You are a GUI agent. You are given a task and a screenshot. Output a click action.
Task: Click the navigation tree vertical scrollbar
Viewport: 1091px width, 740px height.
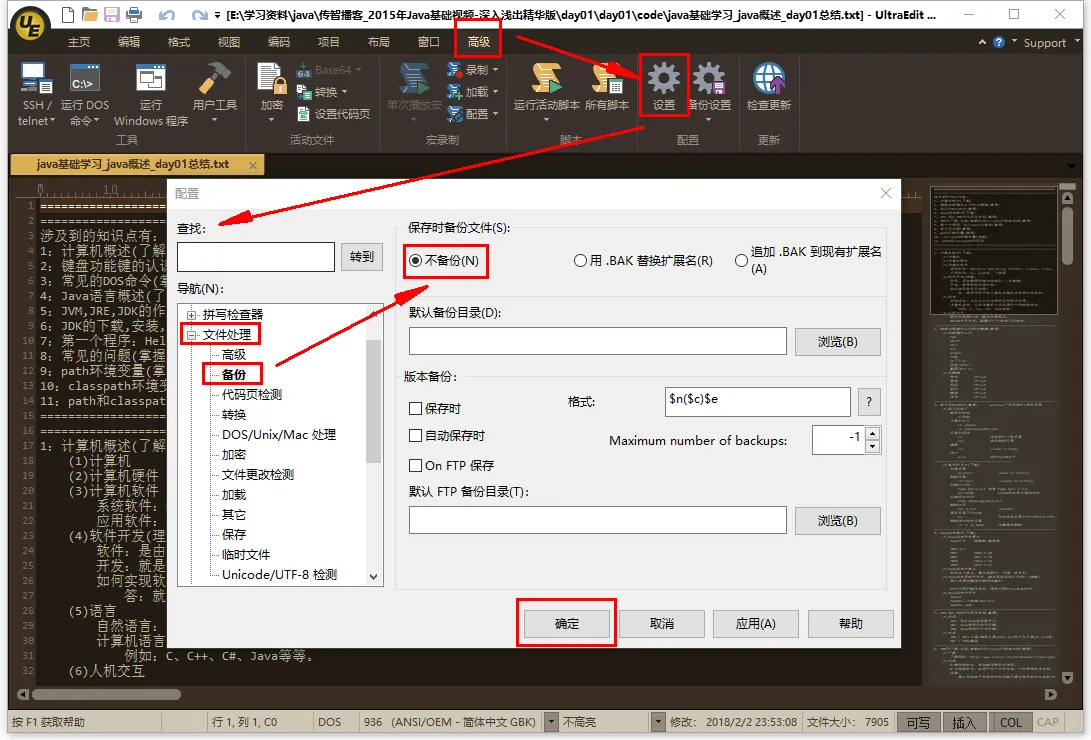tap(374, 400)
